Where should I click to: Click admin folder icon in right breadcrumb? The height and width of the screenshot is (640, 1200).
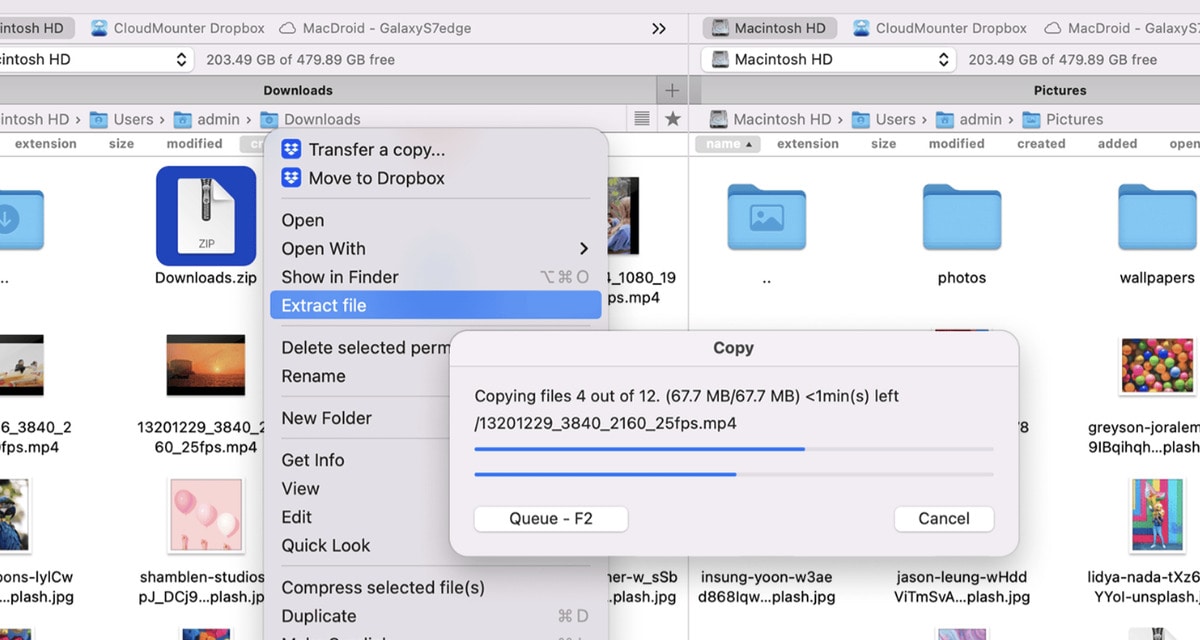pos(945,119)
